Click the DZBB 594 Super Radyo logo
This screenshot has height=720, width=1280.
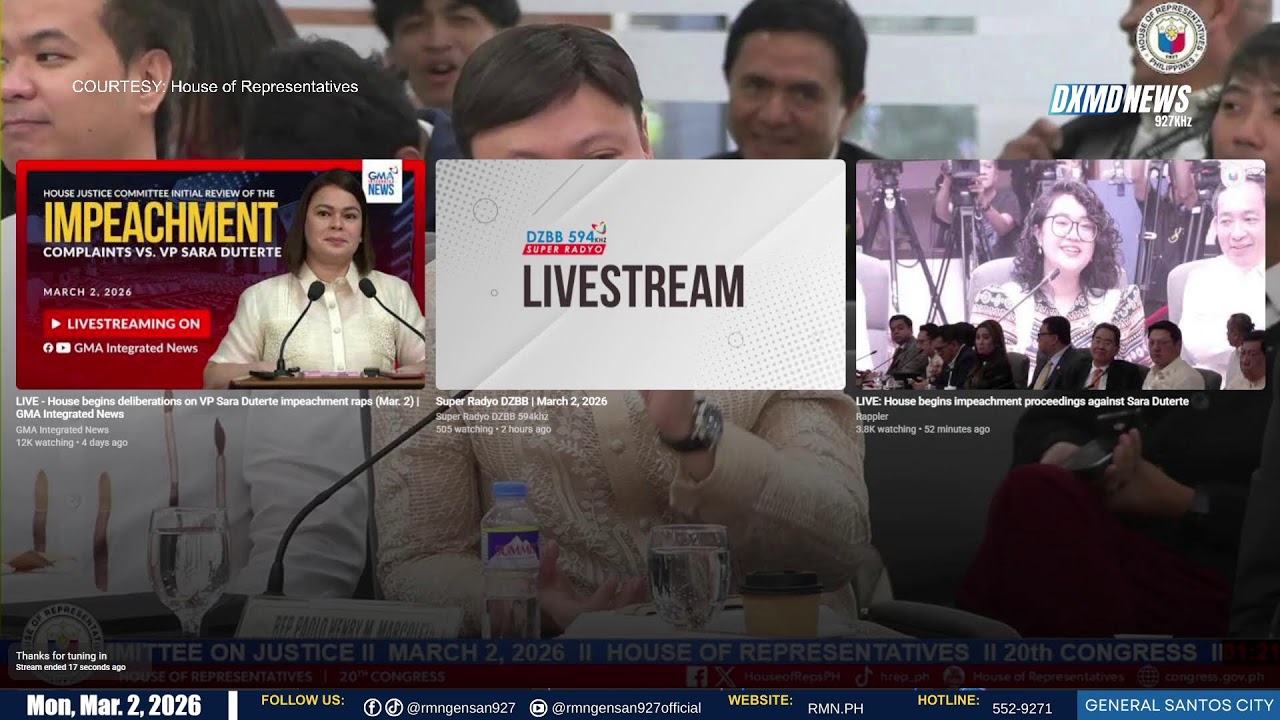pyautogui.click(x=566, y=239)
